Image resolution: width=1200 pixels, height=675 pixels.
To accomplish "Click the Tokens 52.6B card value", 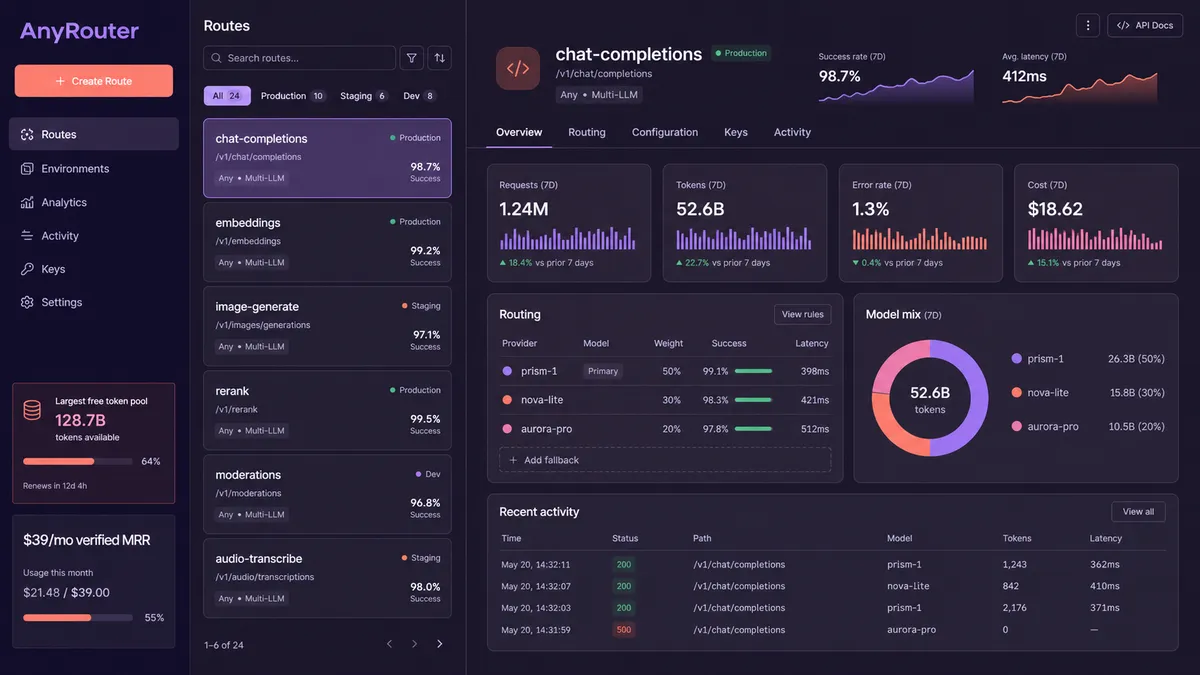I will pos(700,209).
